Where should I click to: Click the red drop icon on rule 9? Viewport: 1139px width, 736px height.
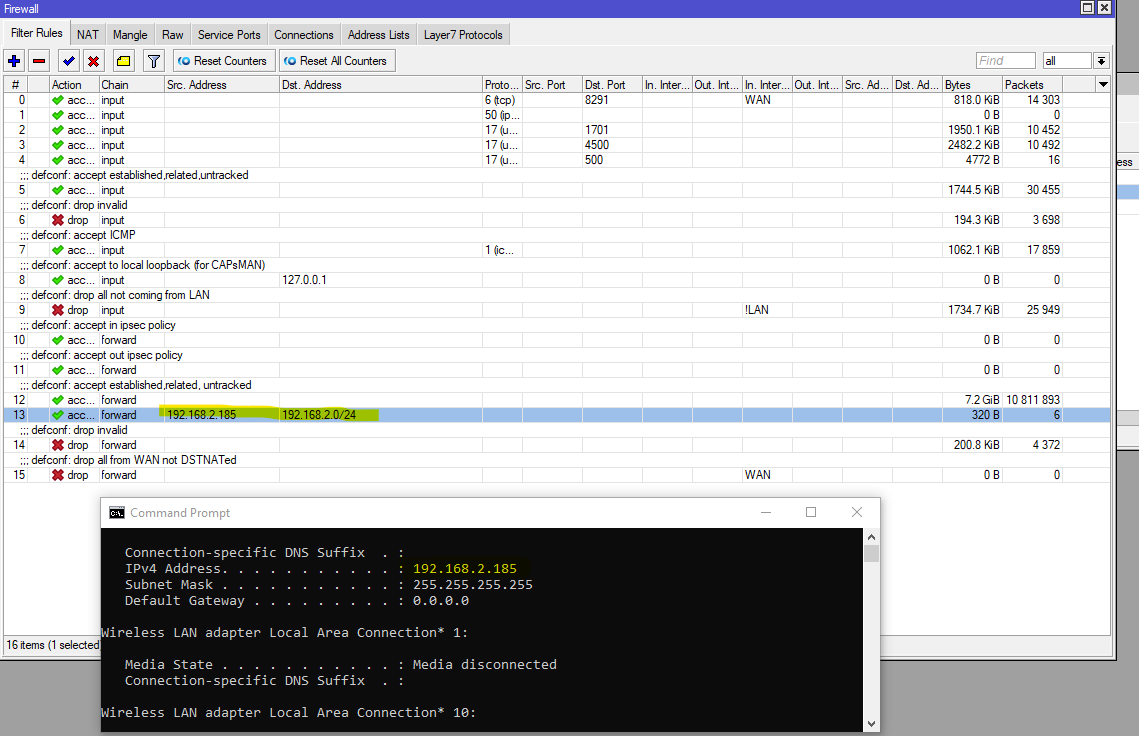point(58,310)
